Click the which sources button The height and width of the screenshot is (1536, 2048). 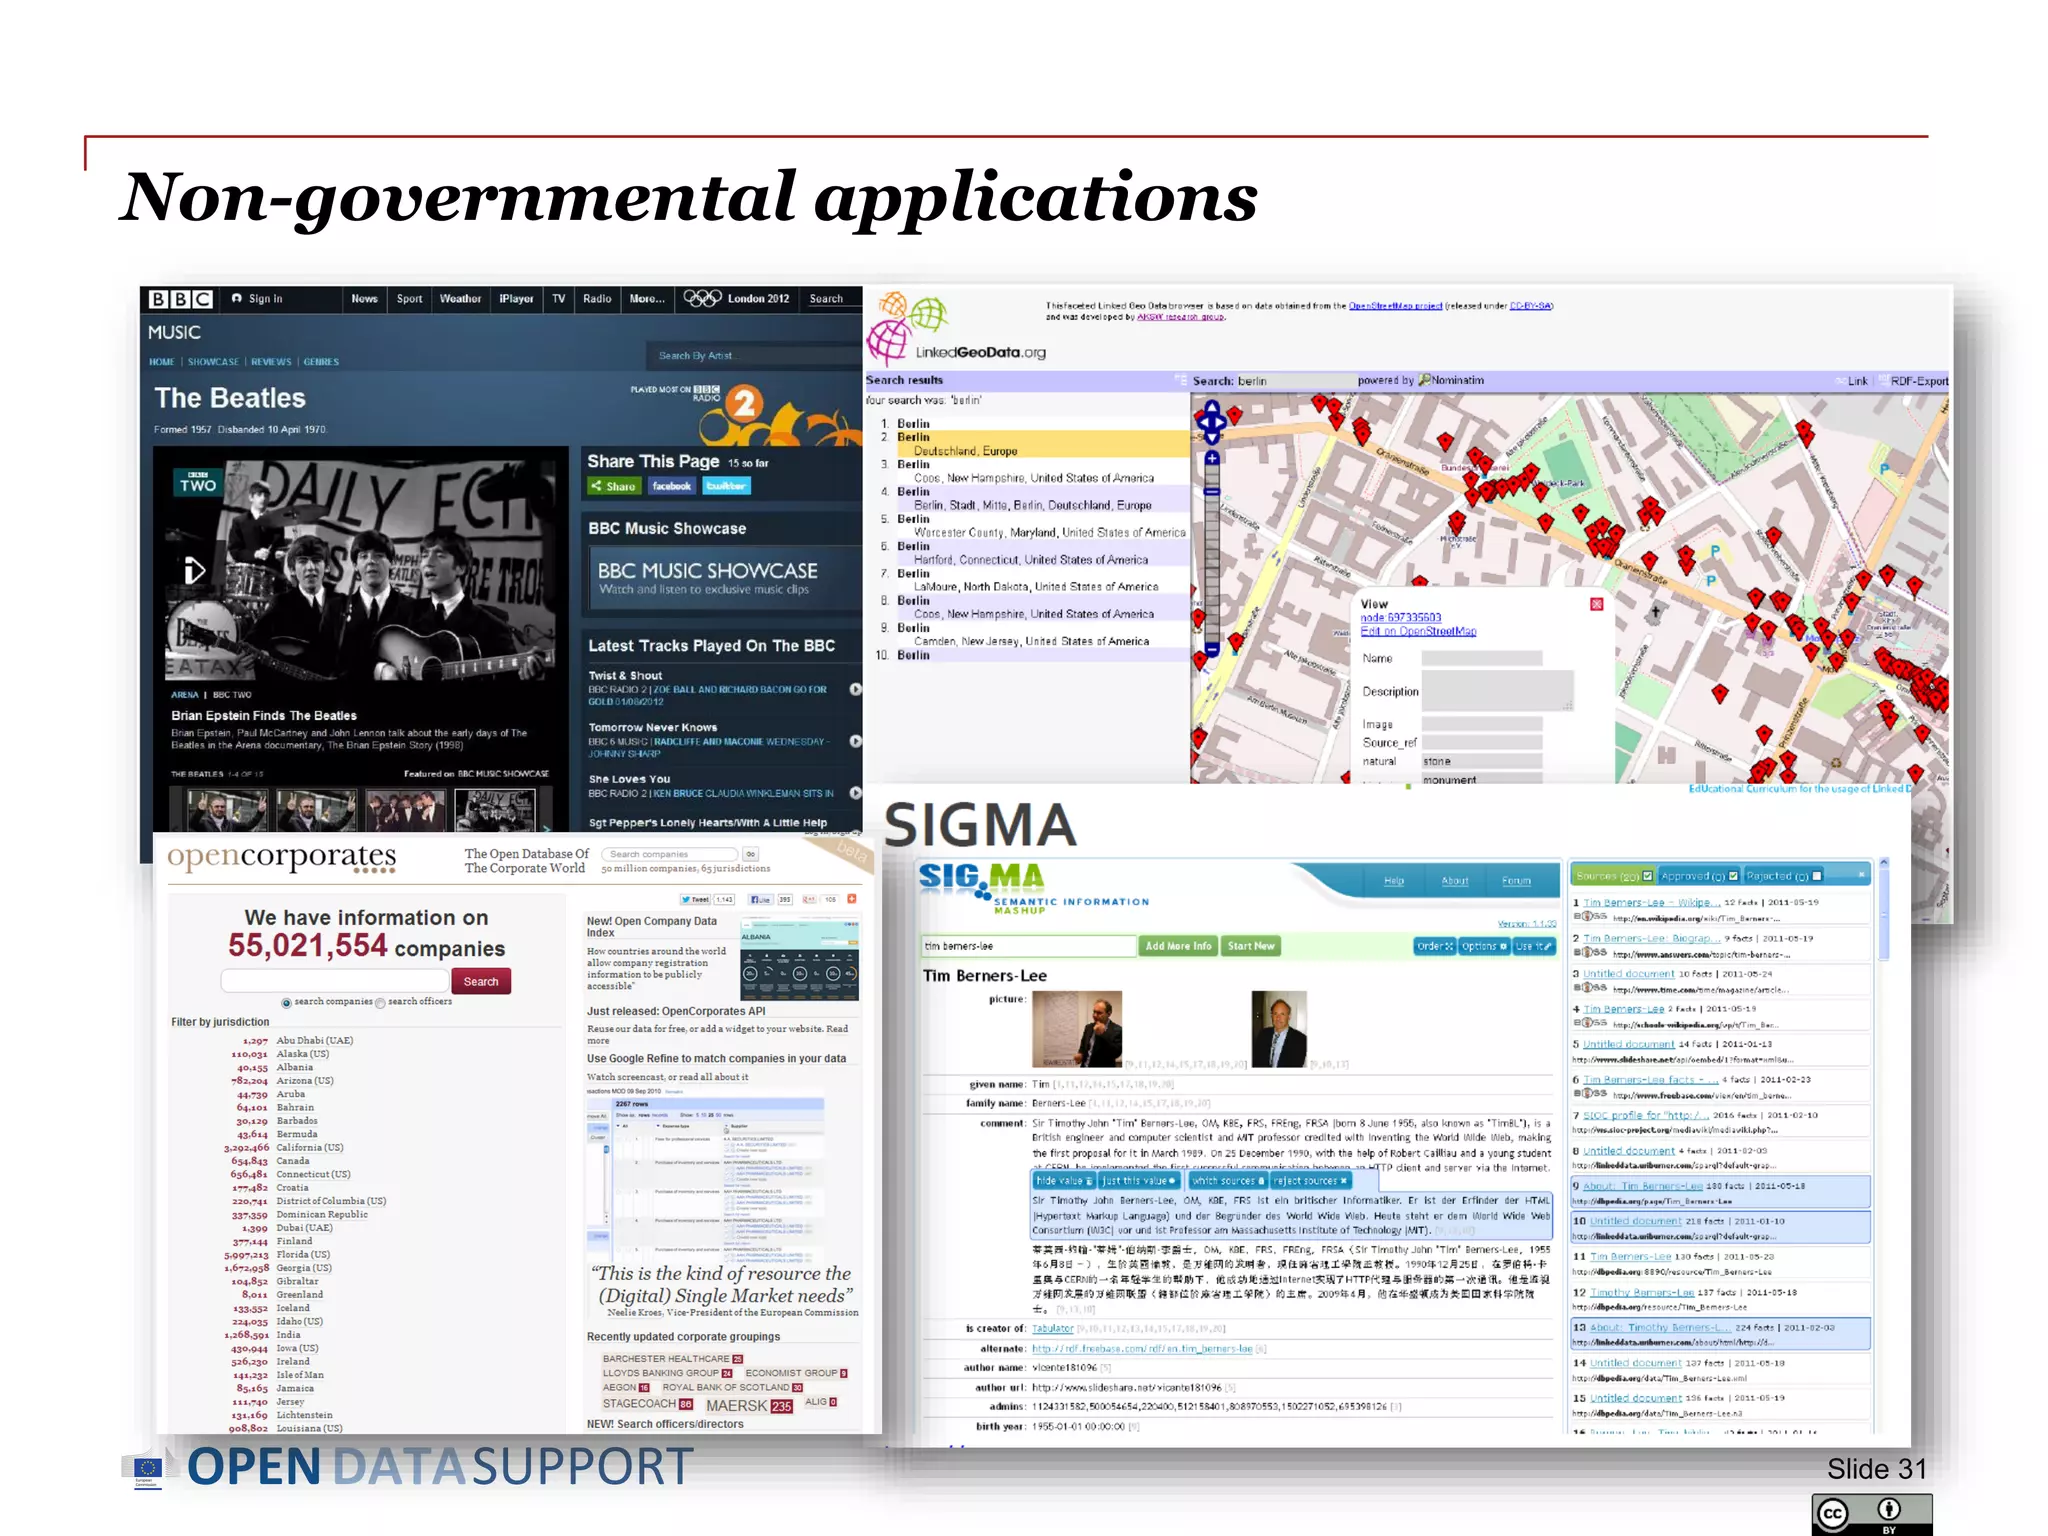pyautogui.click(x=1228, y=1181)
